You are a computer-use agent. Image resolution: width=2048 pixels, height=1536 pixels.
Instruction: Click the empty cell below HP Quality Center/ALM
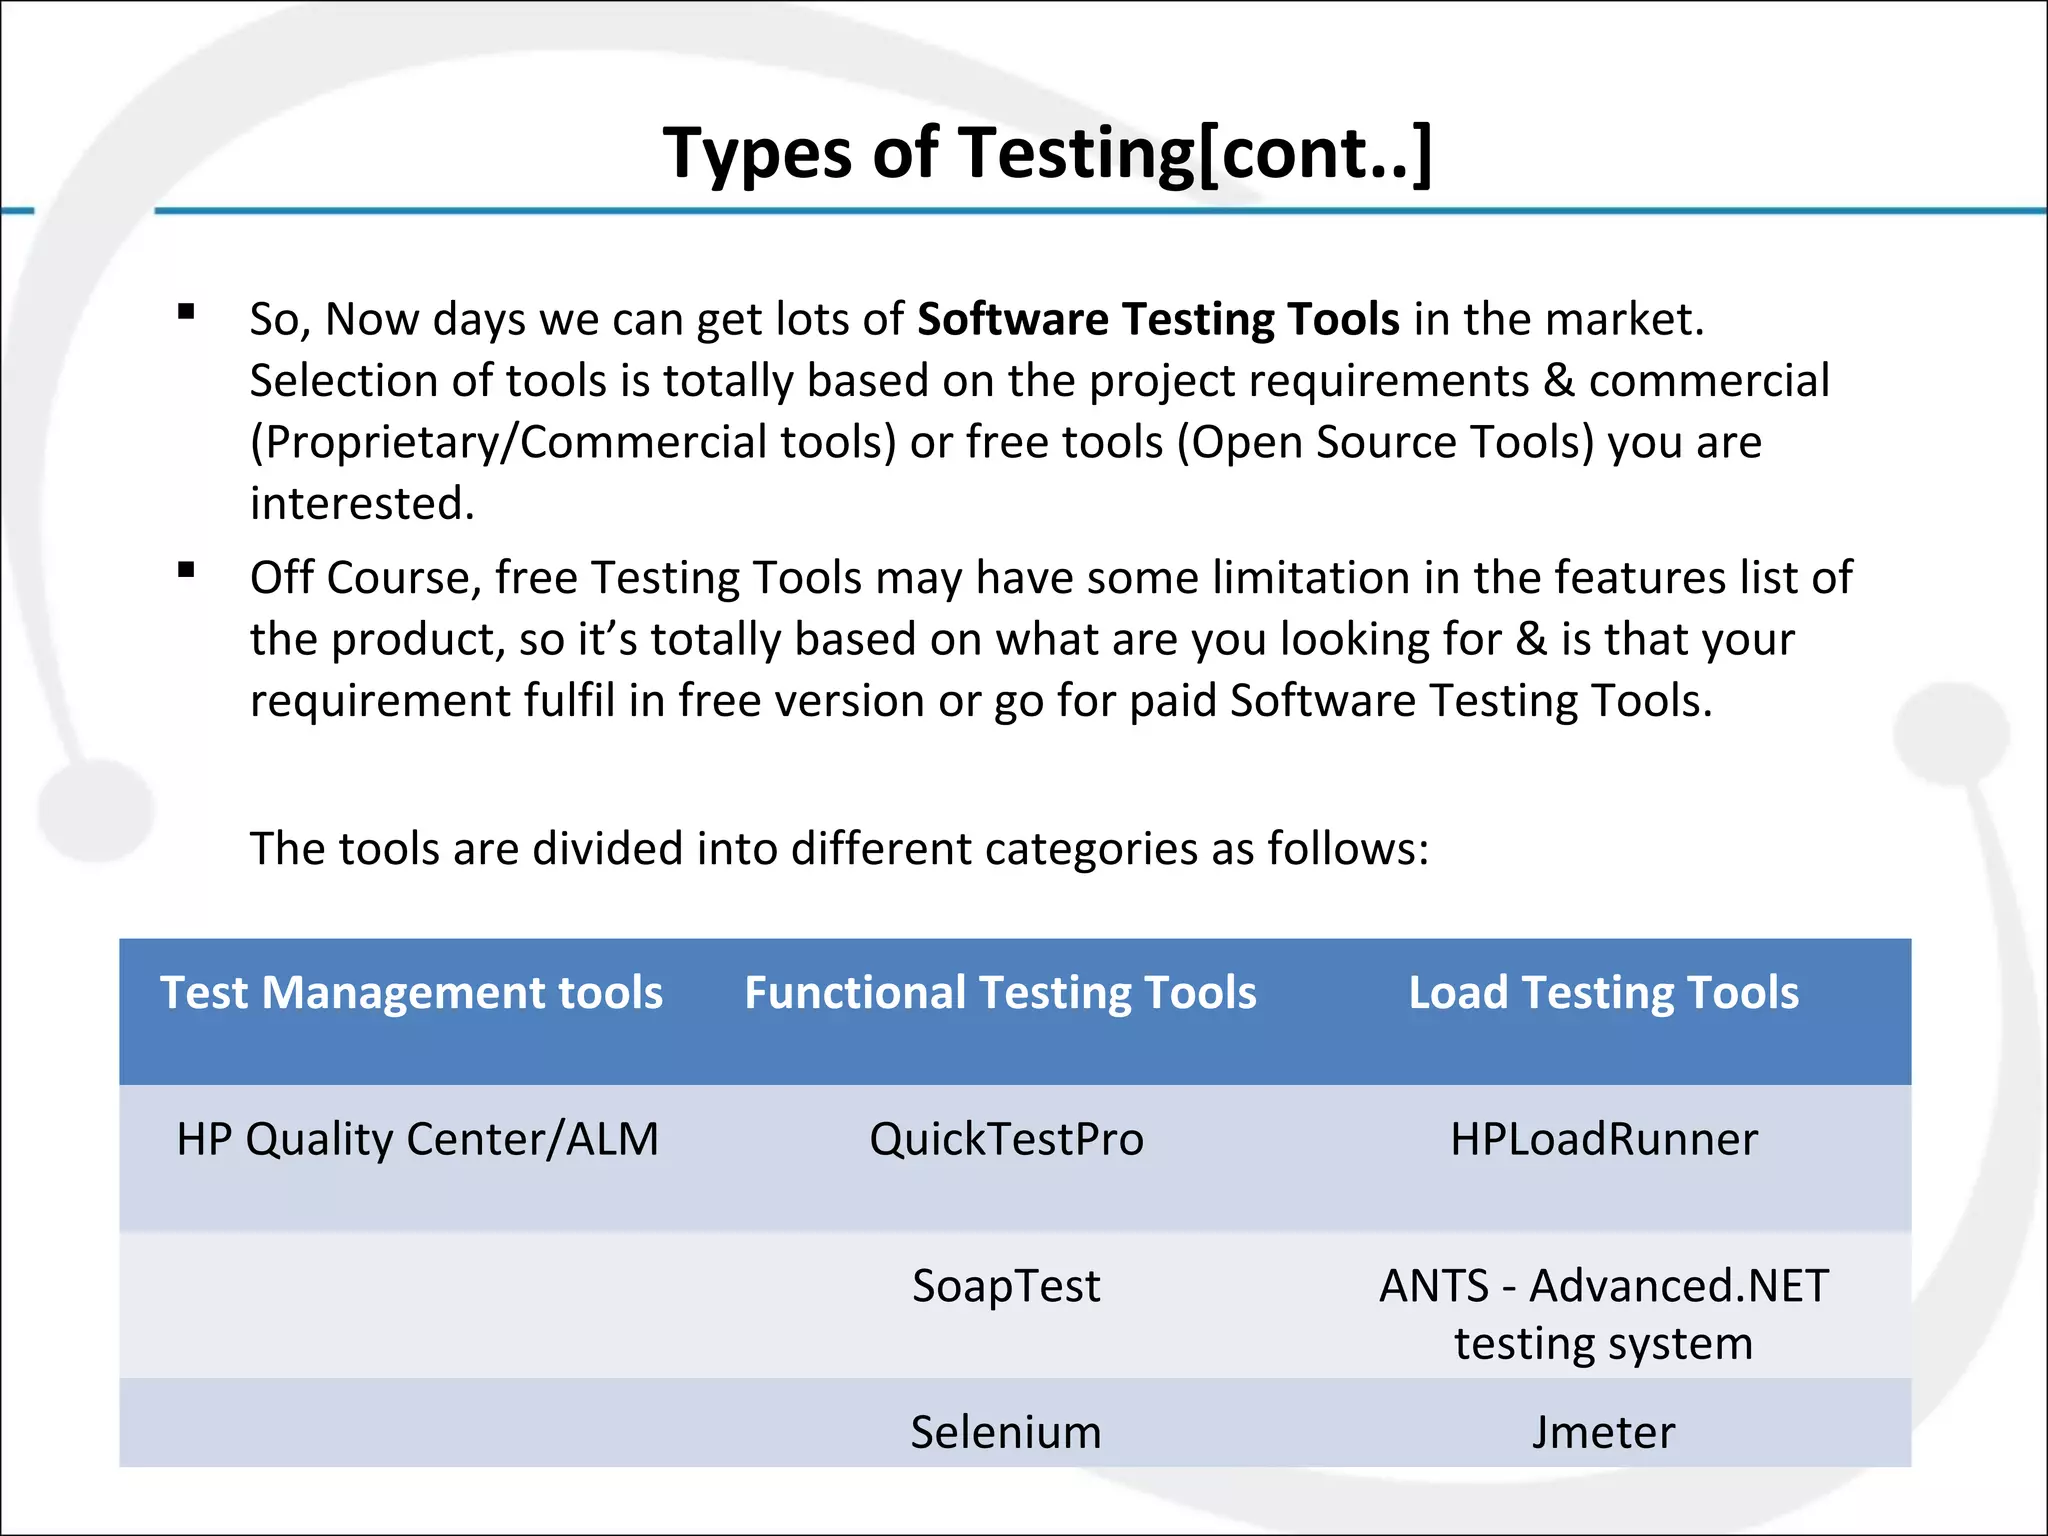415,1304
